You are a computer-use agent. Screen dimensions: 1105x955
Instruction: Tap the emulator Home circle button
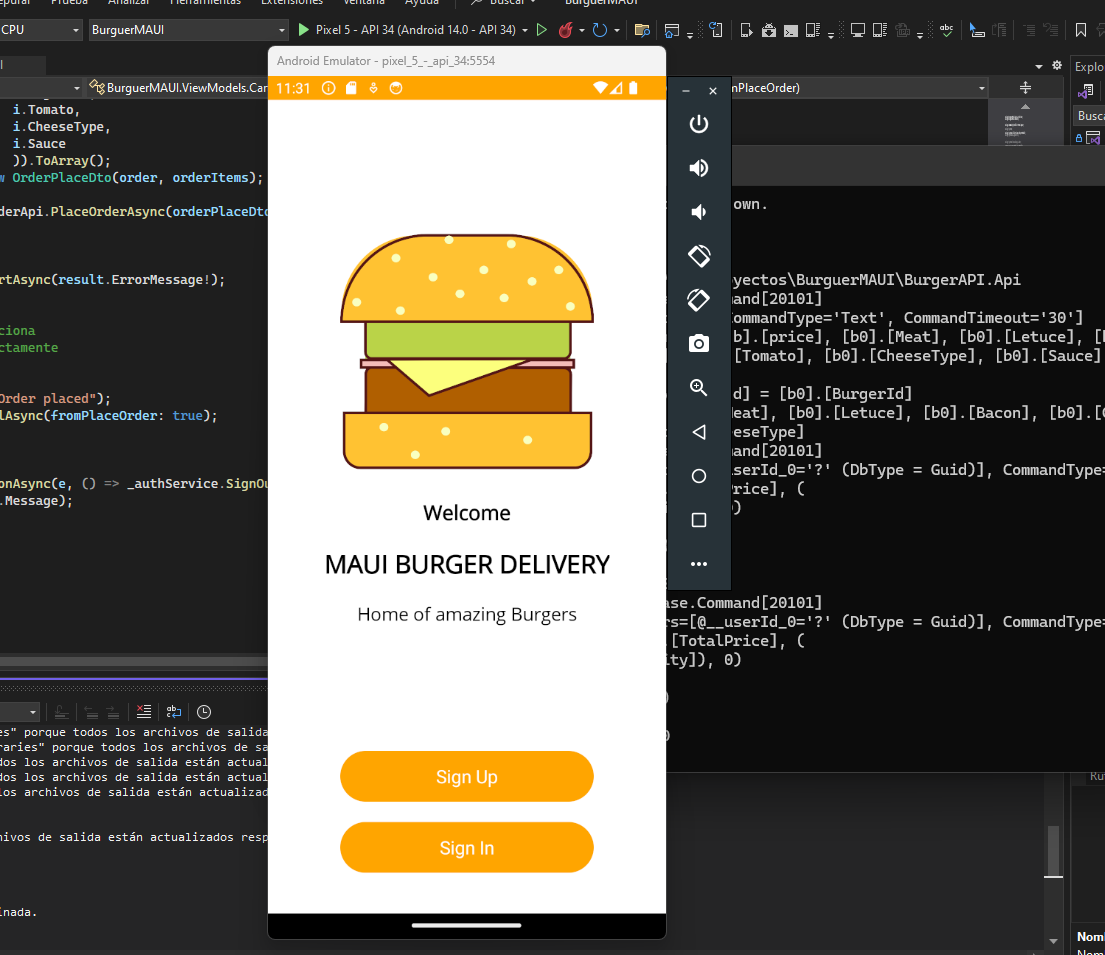coord(698,476)
